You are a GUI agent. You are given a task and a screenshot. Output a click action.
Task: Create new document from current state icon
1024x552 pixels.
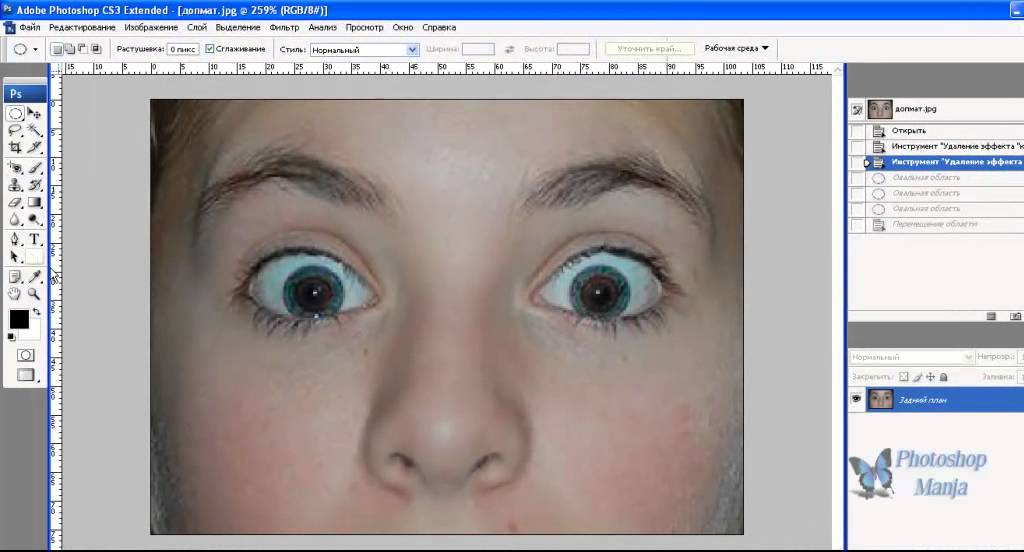click(991, 316)
